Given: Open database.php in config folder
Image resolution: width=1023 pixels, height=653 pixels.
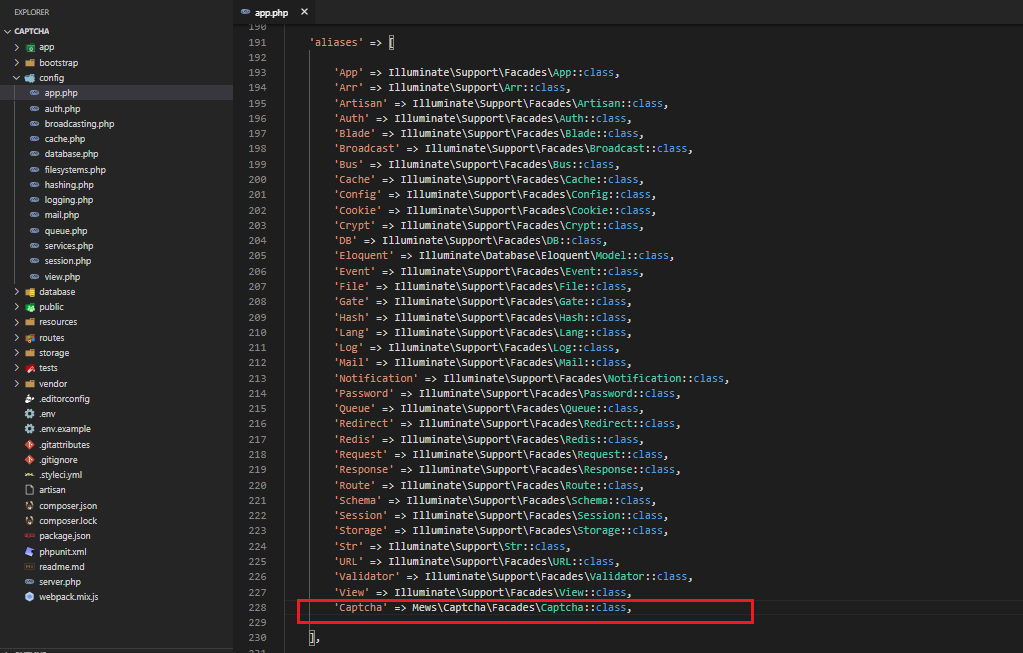Looking at the screenshot, I should pyautogui.click(x=71, y=154).
